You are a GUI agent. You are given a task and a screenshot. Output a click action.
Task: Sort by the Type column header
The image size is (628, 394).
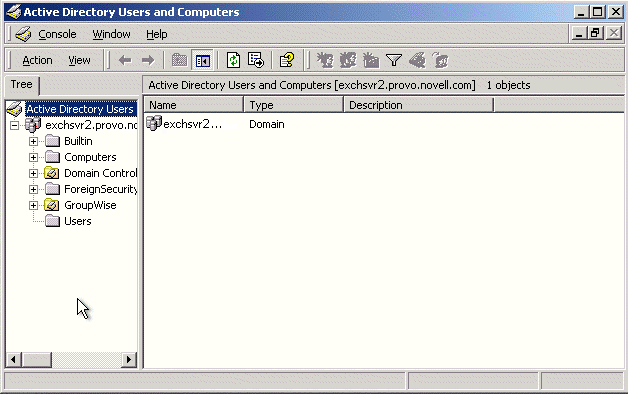(294, 105)
